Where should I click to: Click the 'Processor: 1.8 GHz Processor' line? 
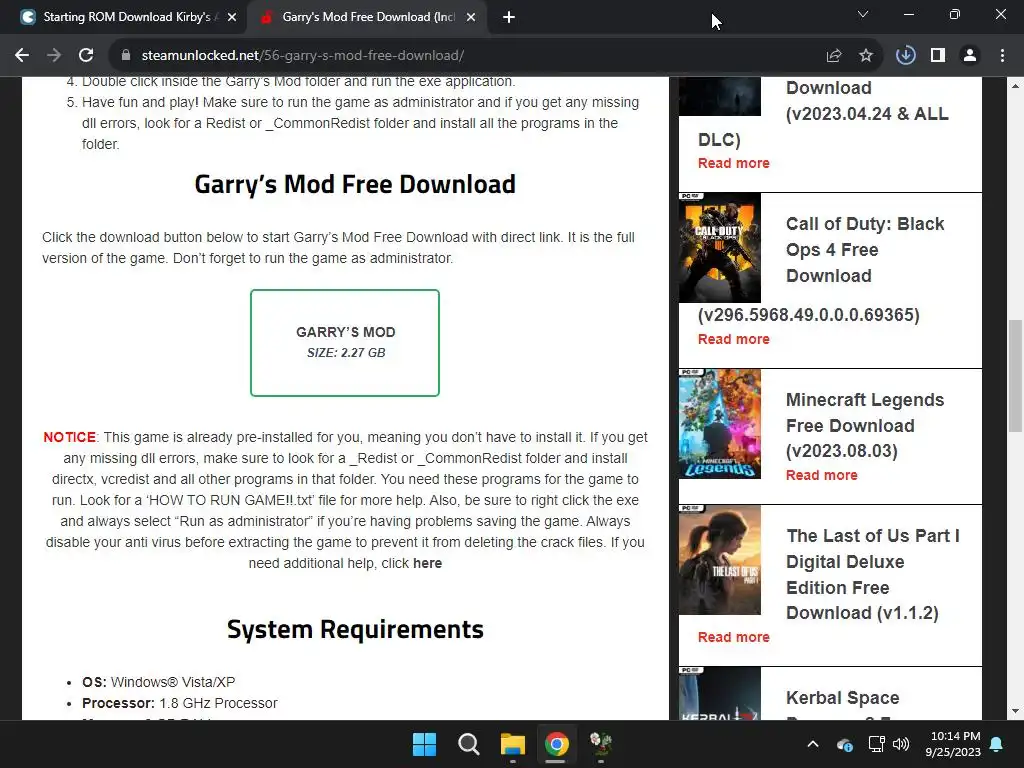coord(180,703)
